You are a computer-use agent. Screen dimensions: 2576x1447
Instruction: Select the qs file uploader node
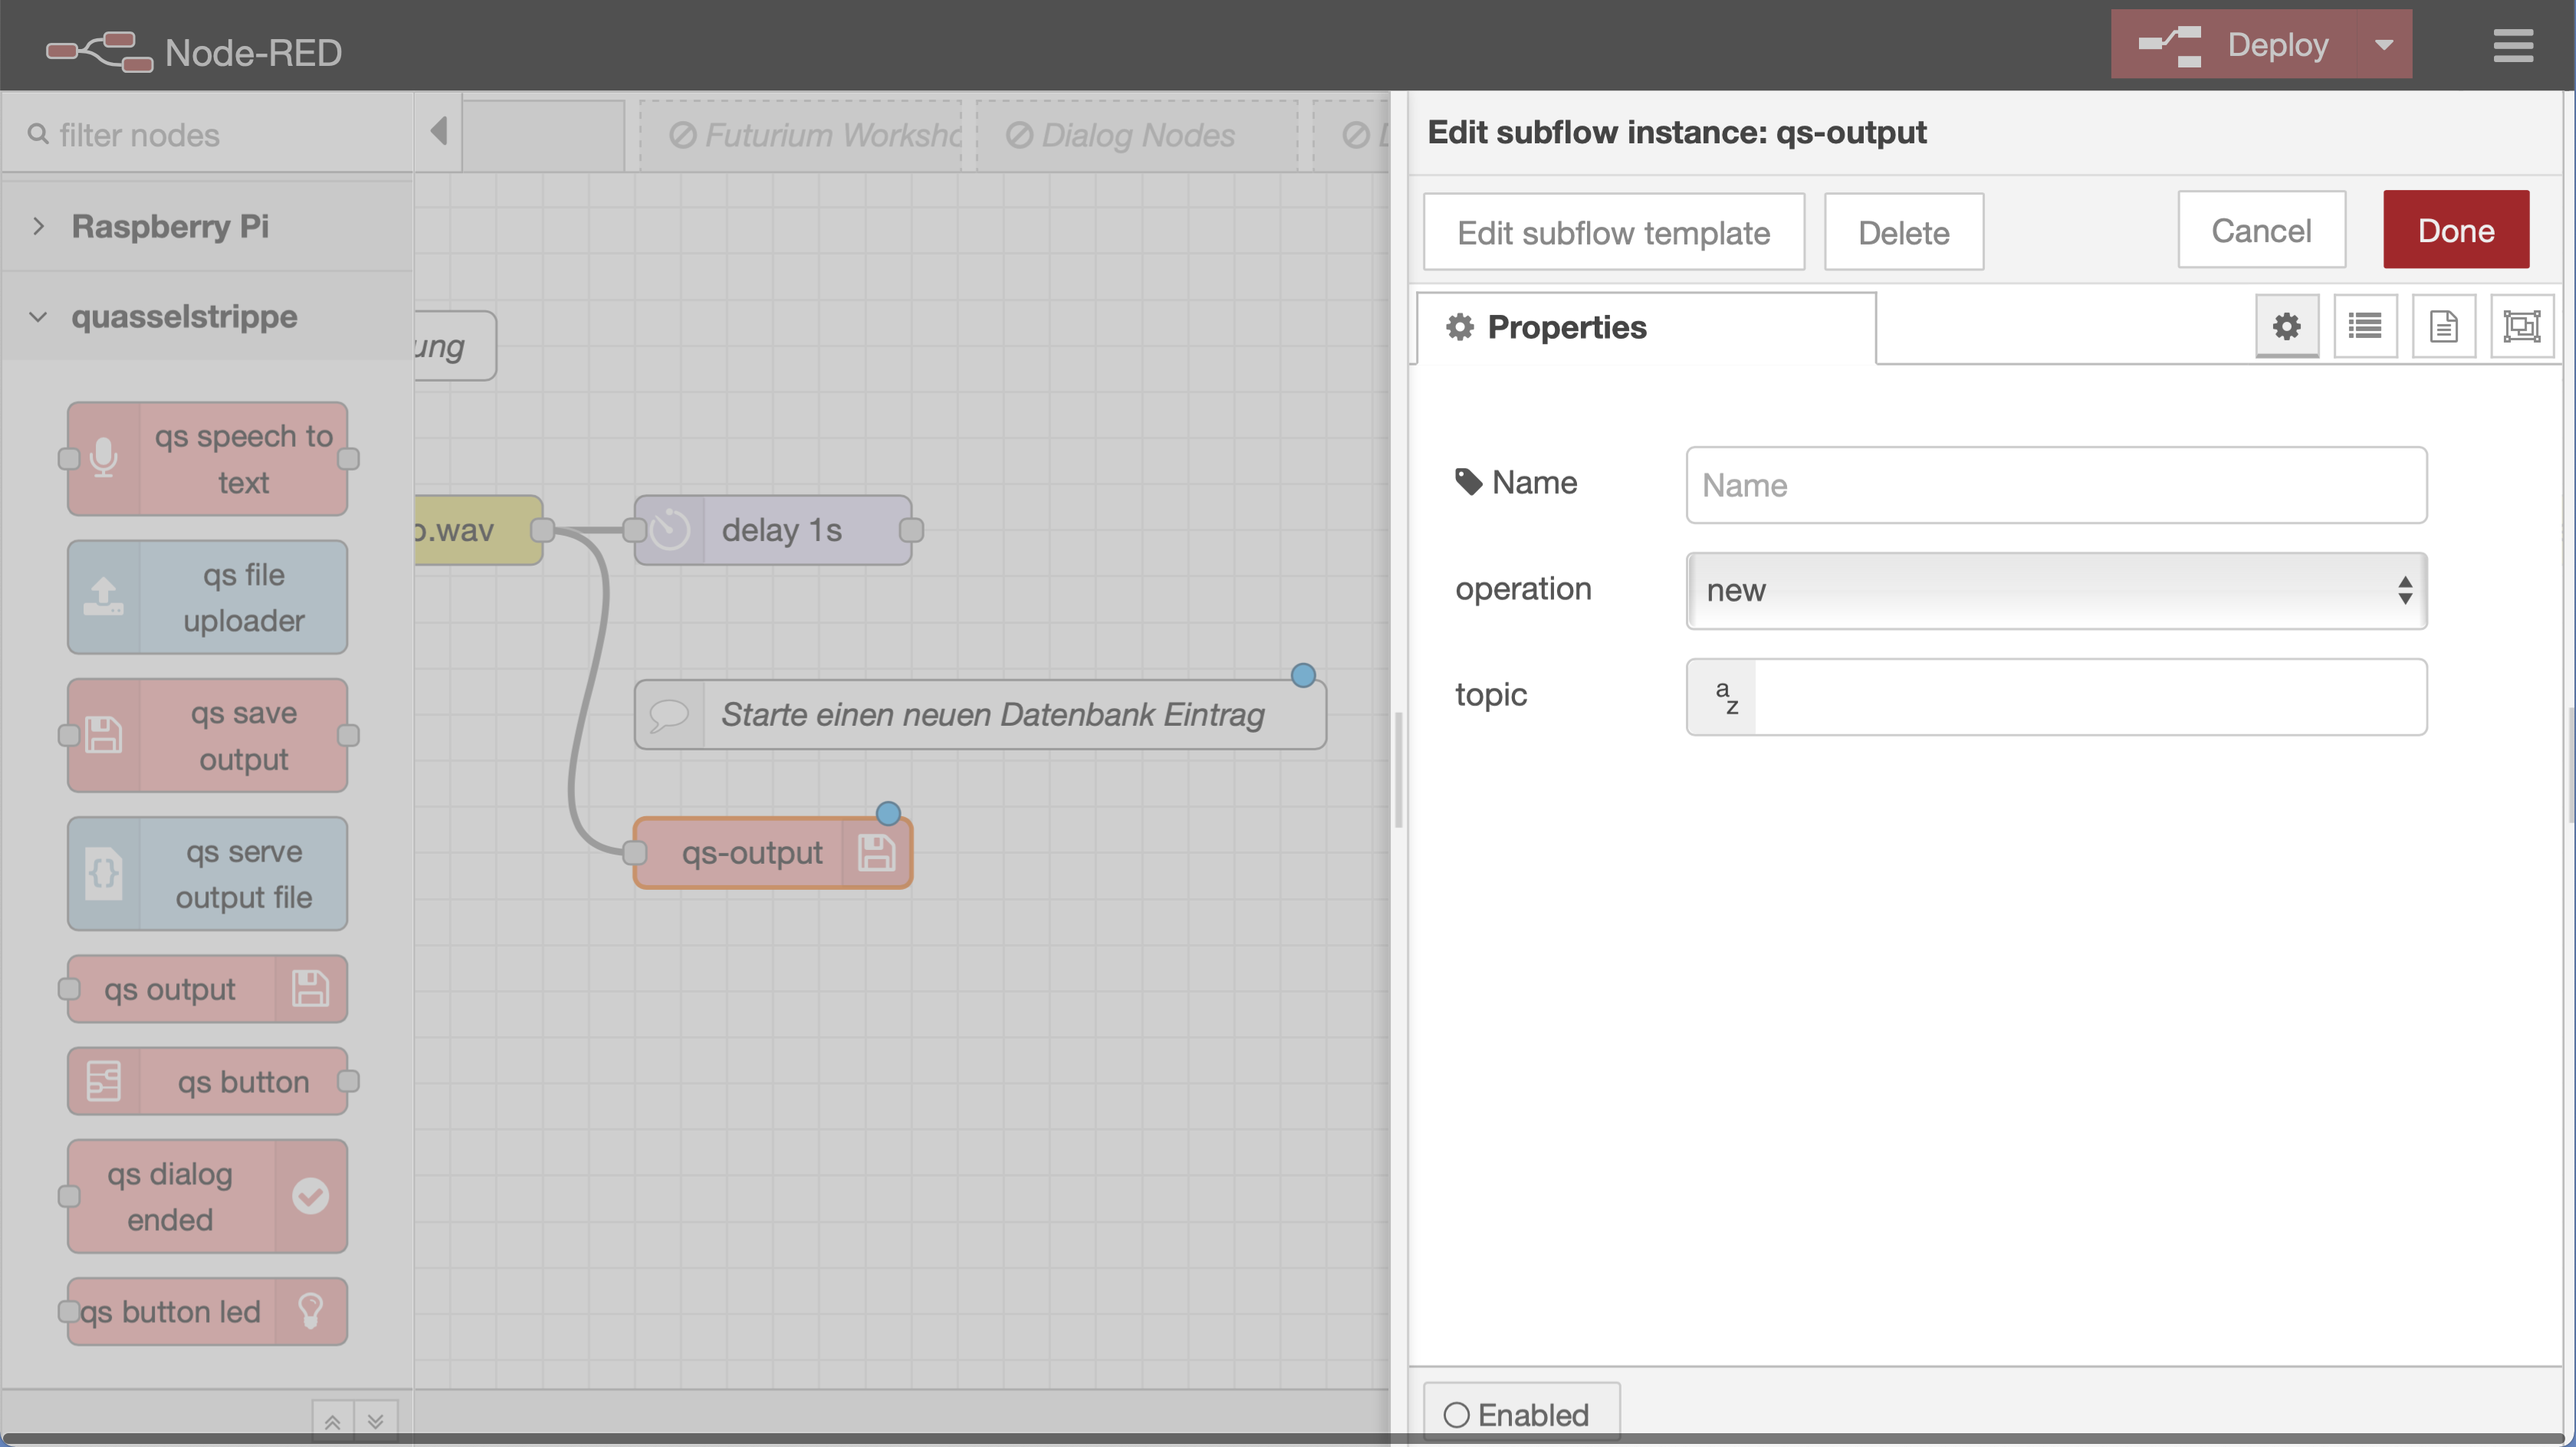(x=208, y=597)
